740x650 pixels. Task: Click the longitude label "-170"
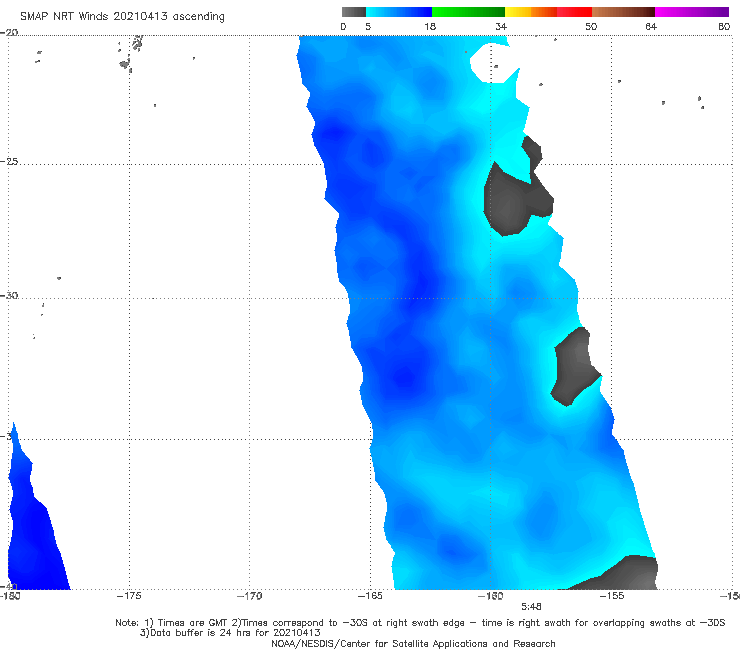point(250,596)
